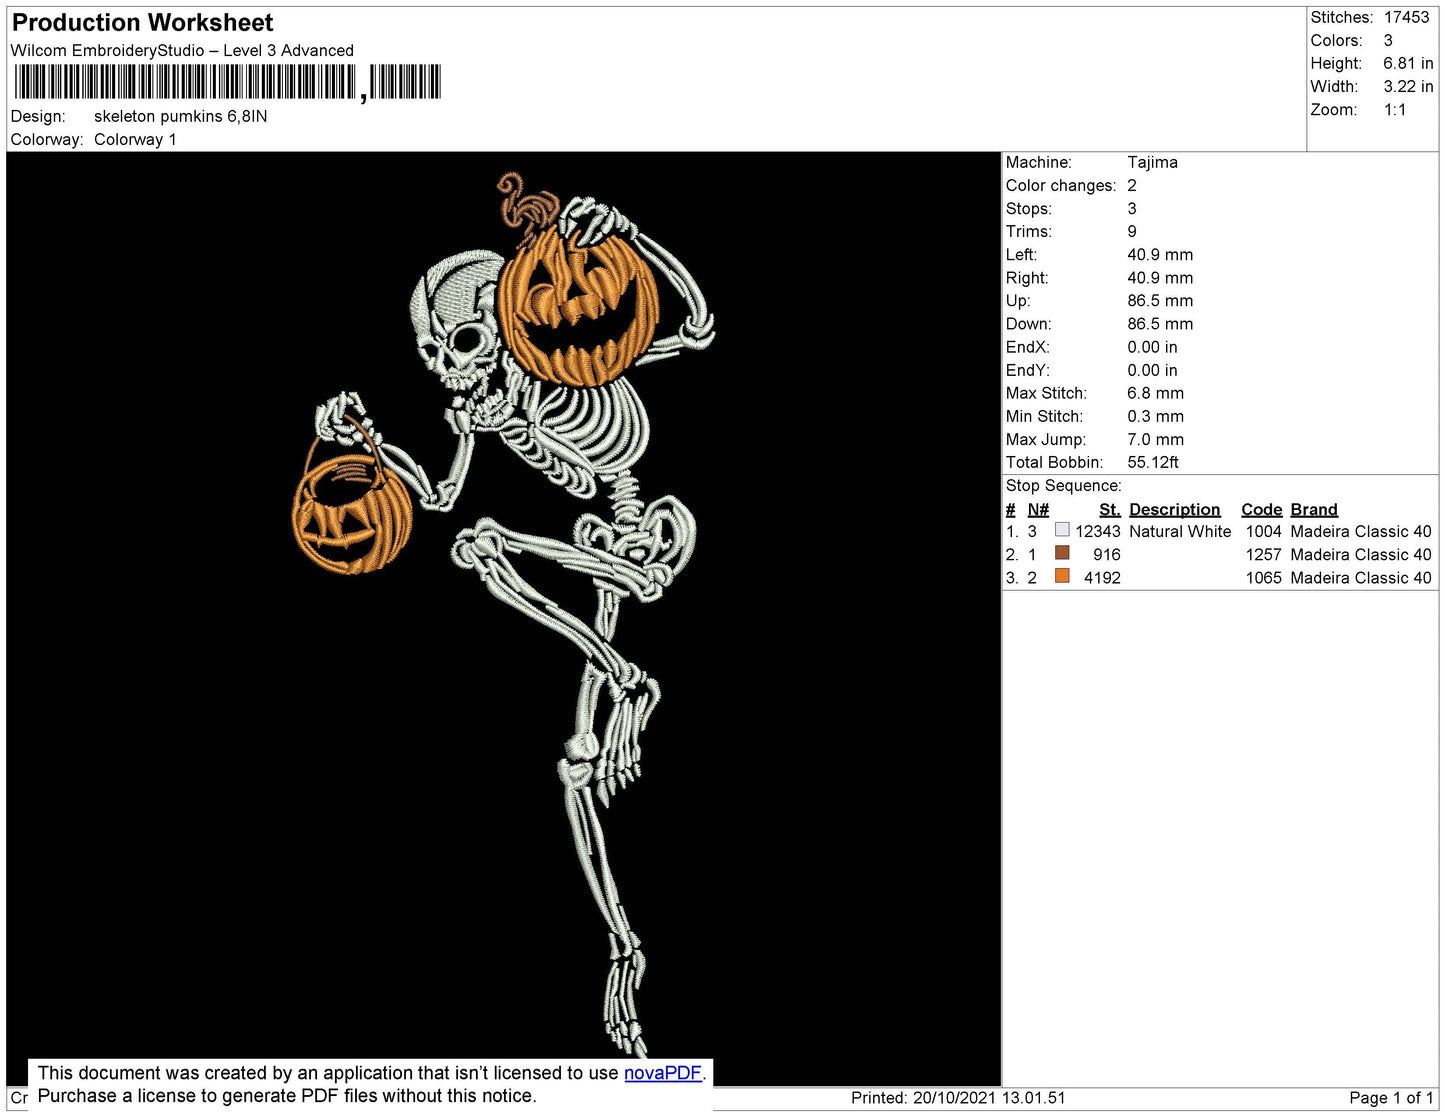Click the Max Jump value '7.0 mm'
The image size is (1445, 1117).
1155,439
